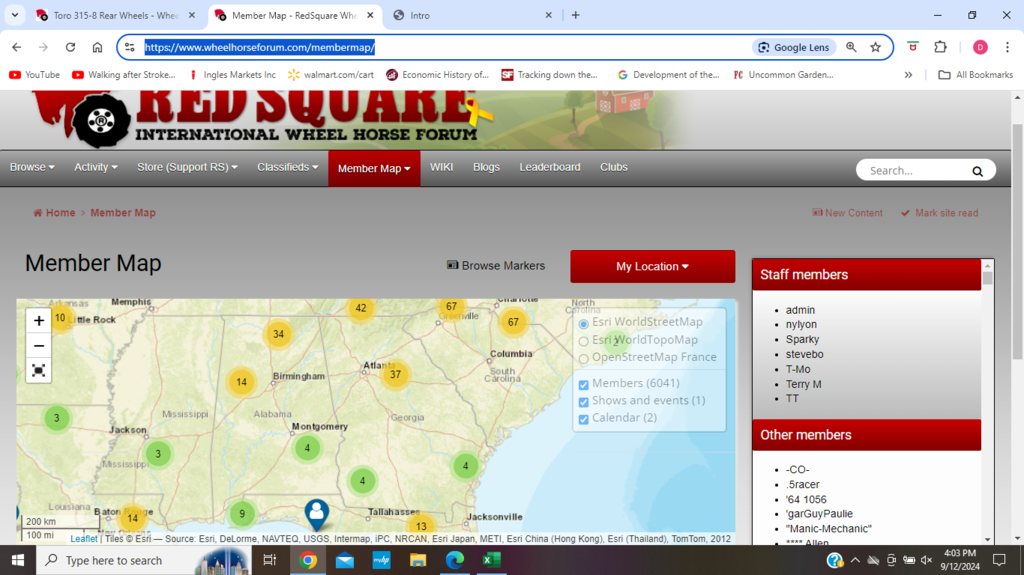The width and height of the screenshot is (1024, 575).
Task: Select Esri WorldTopoMap base layer
Action: pos(584,341)
